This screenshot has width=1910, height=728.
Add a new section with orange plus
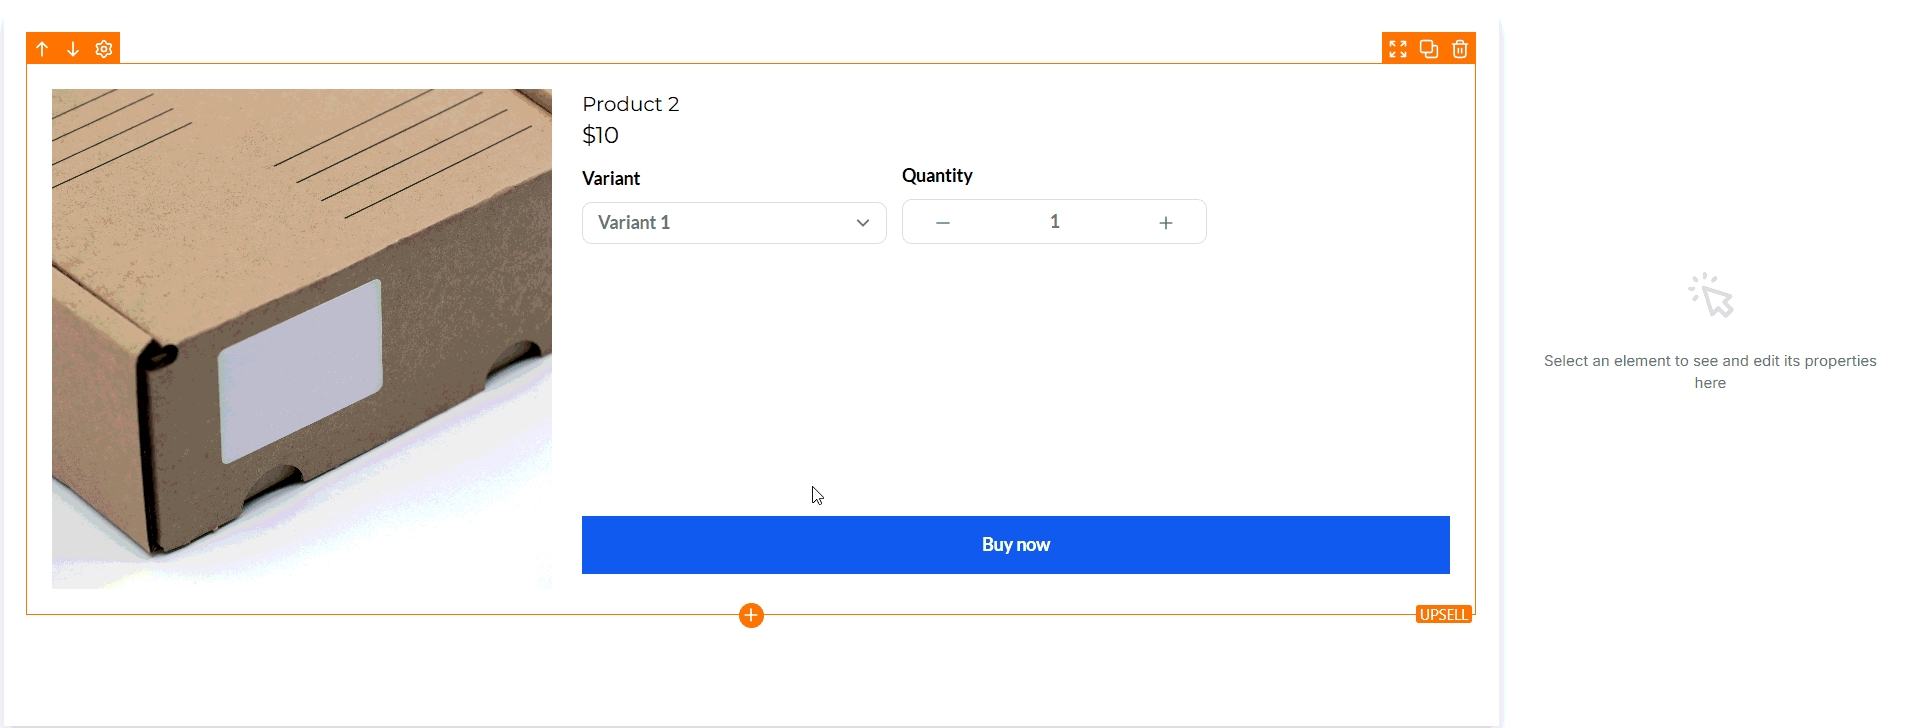tap(751, 615)
